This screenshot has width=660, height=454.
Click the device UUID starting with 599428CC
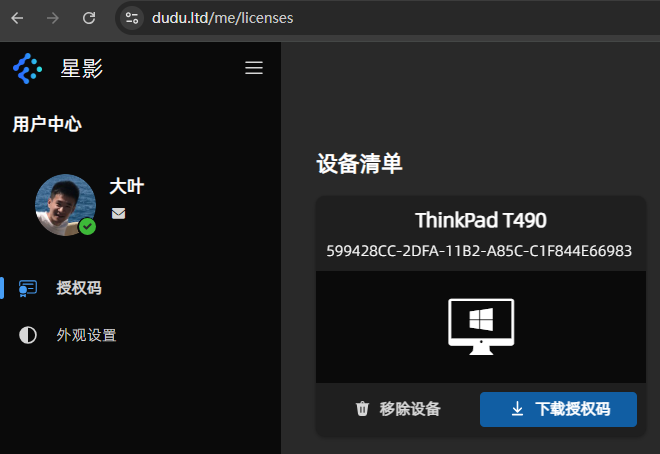point(479,251)
